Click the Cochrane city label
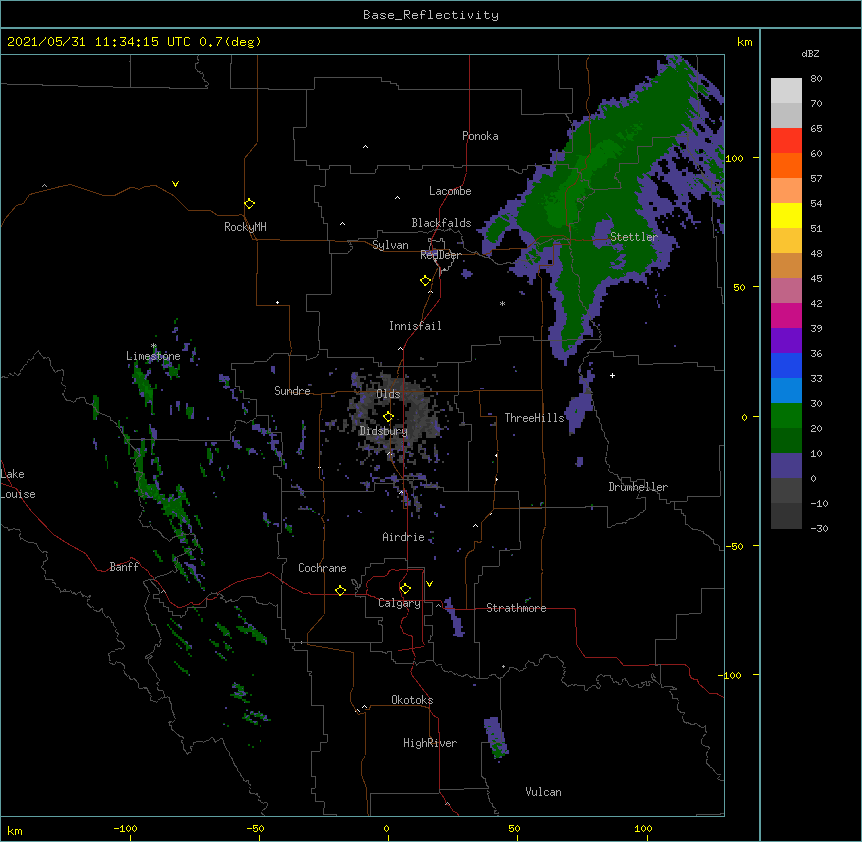The height and width of the screenshot is (842, 862). pos(322,568)
